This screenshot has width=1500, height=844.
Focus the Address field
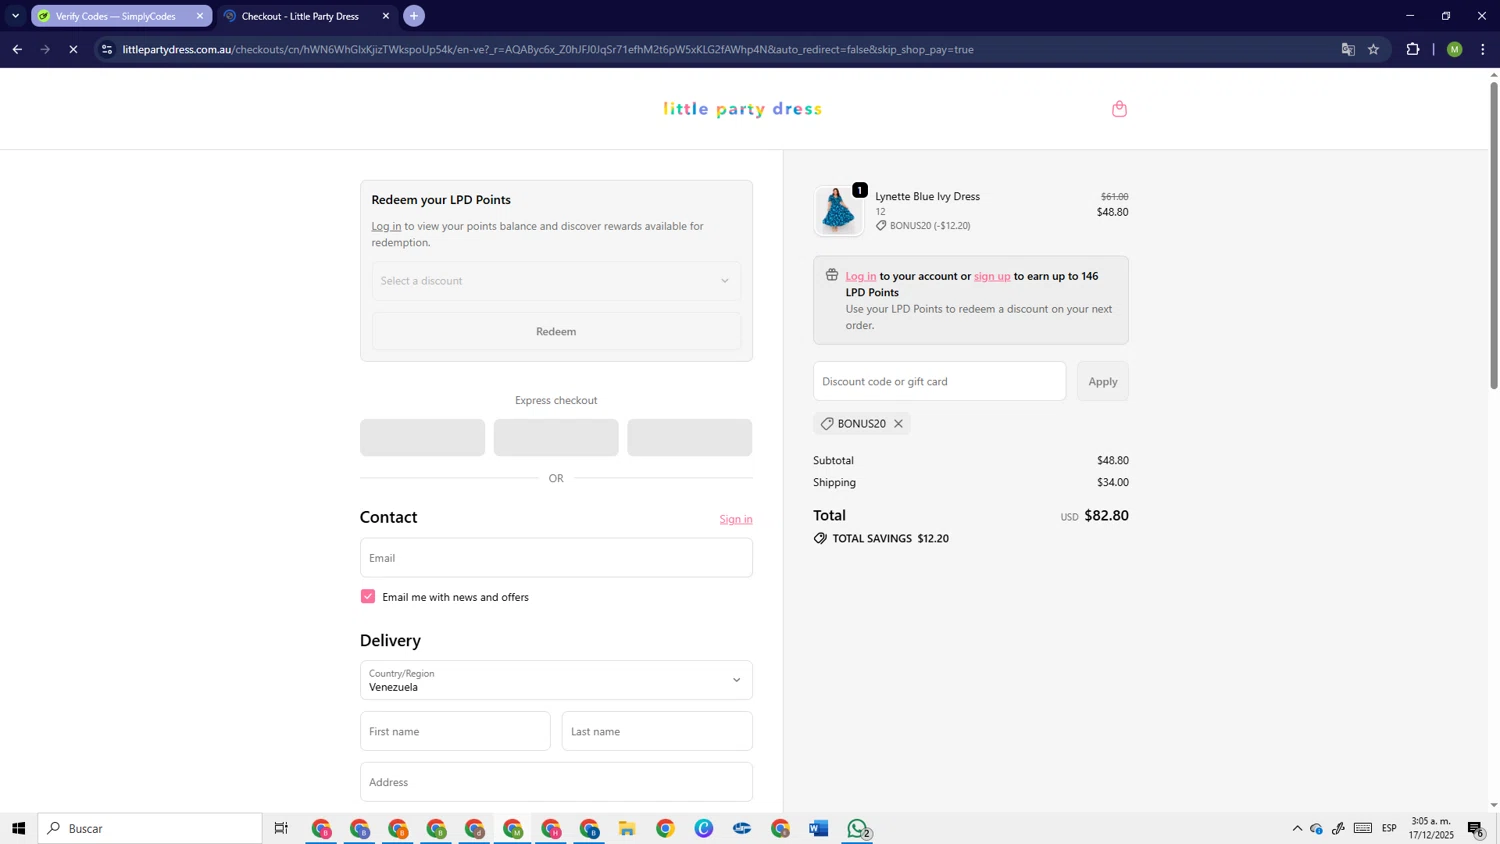click(556, 782)
